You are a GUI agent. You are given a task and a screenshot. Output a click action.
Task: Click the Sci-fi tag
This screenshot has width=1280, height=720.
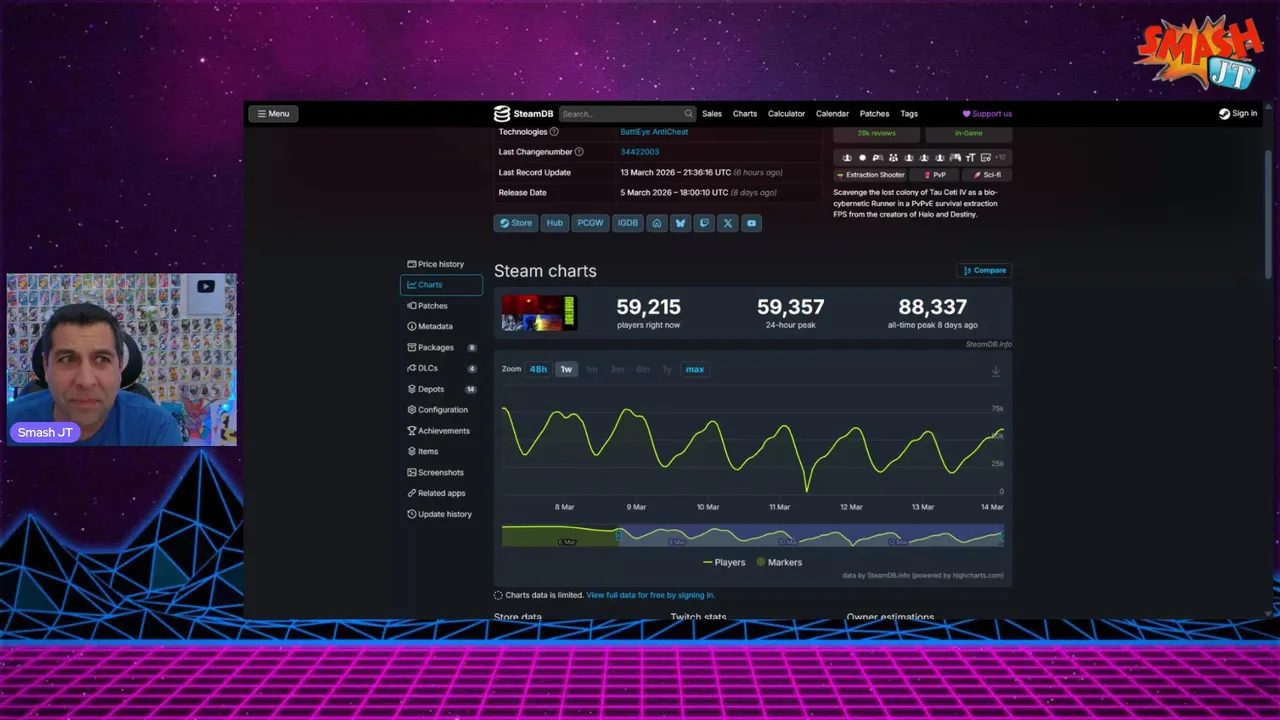[x=987, y=175]
